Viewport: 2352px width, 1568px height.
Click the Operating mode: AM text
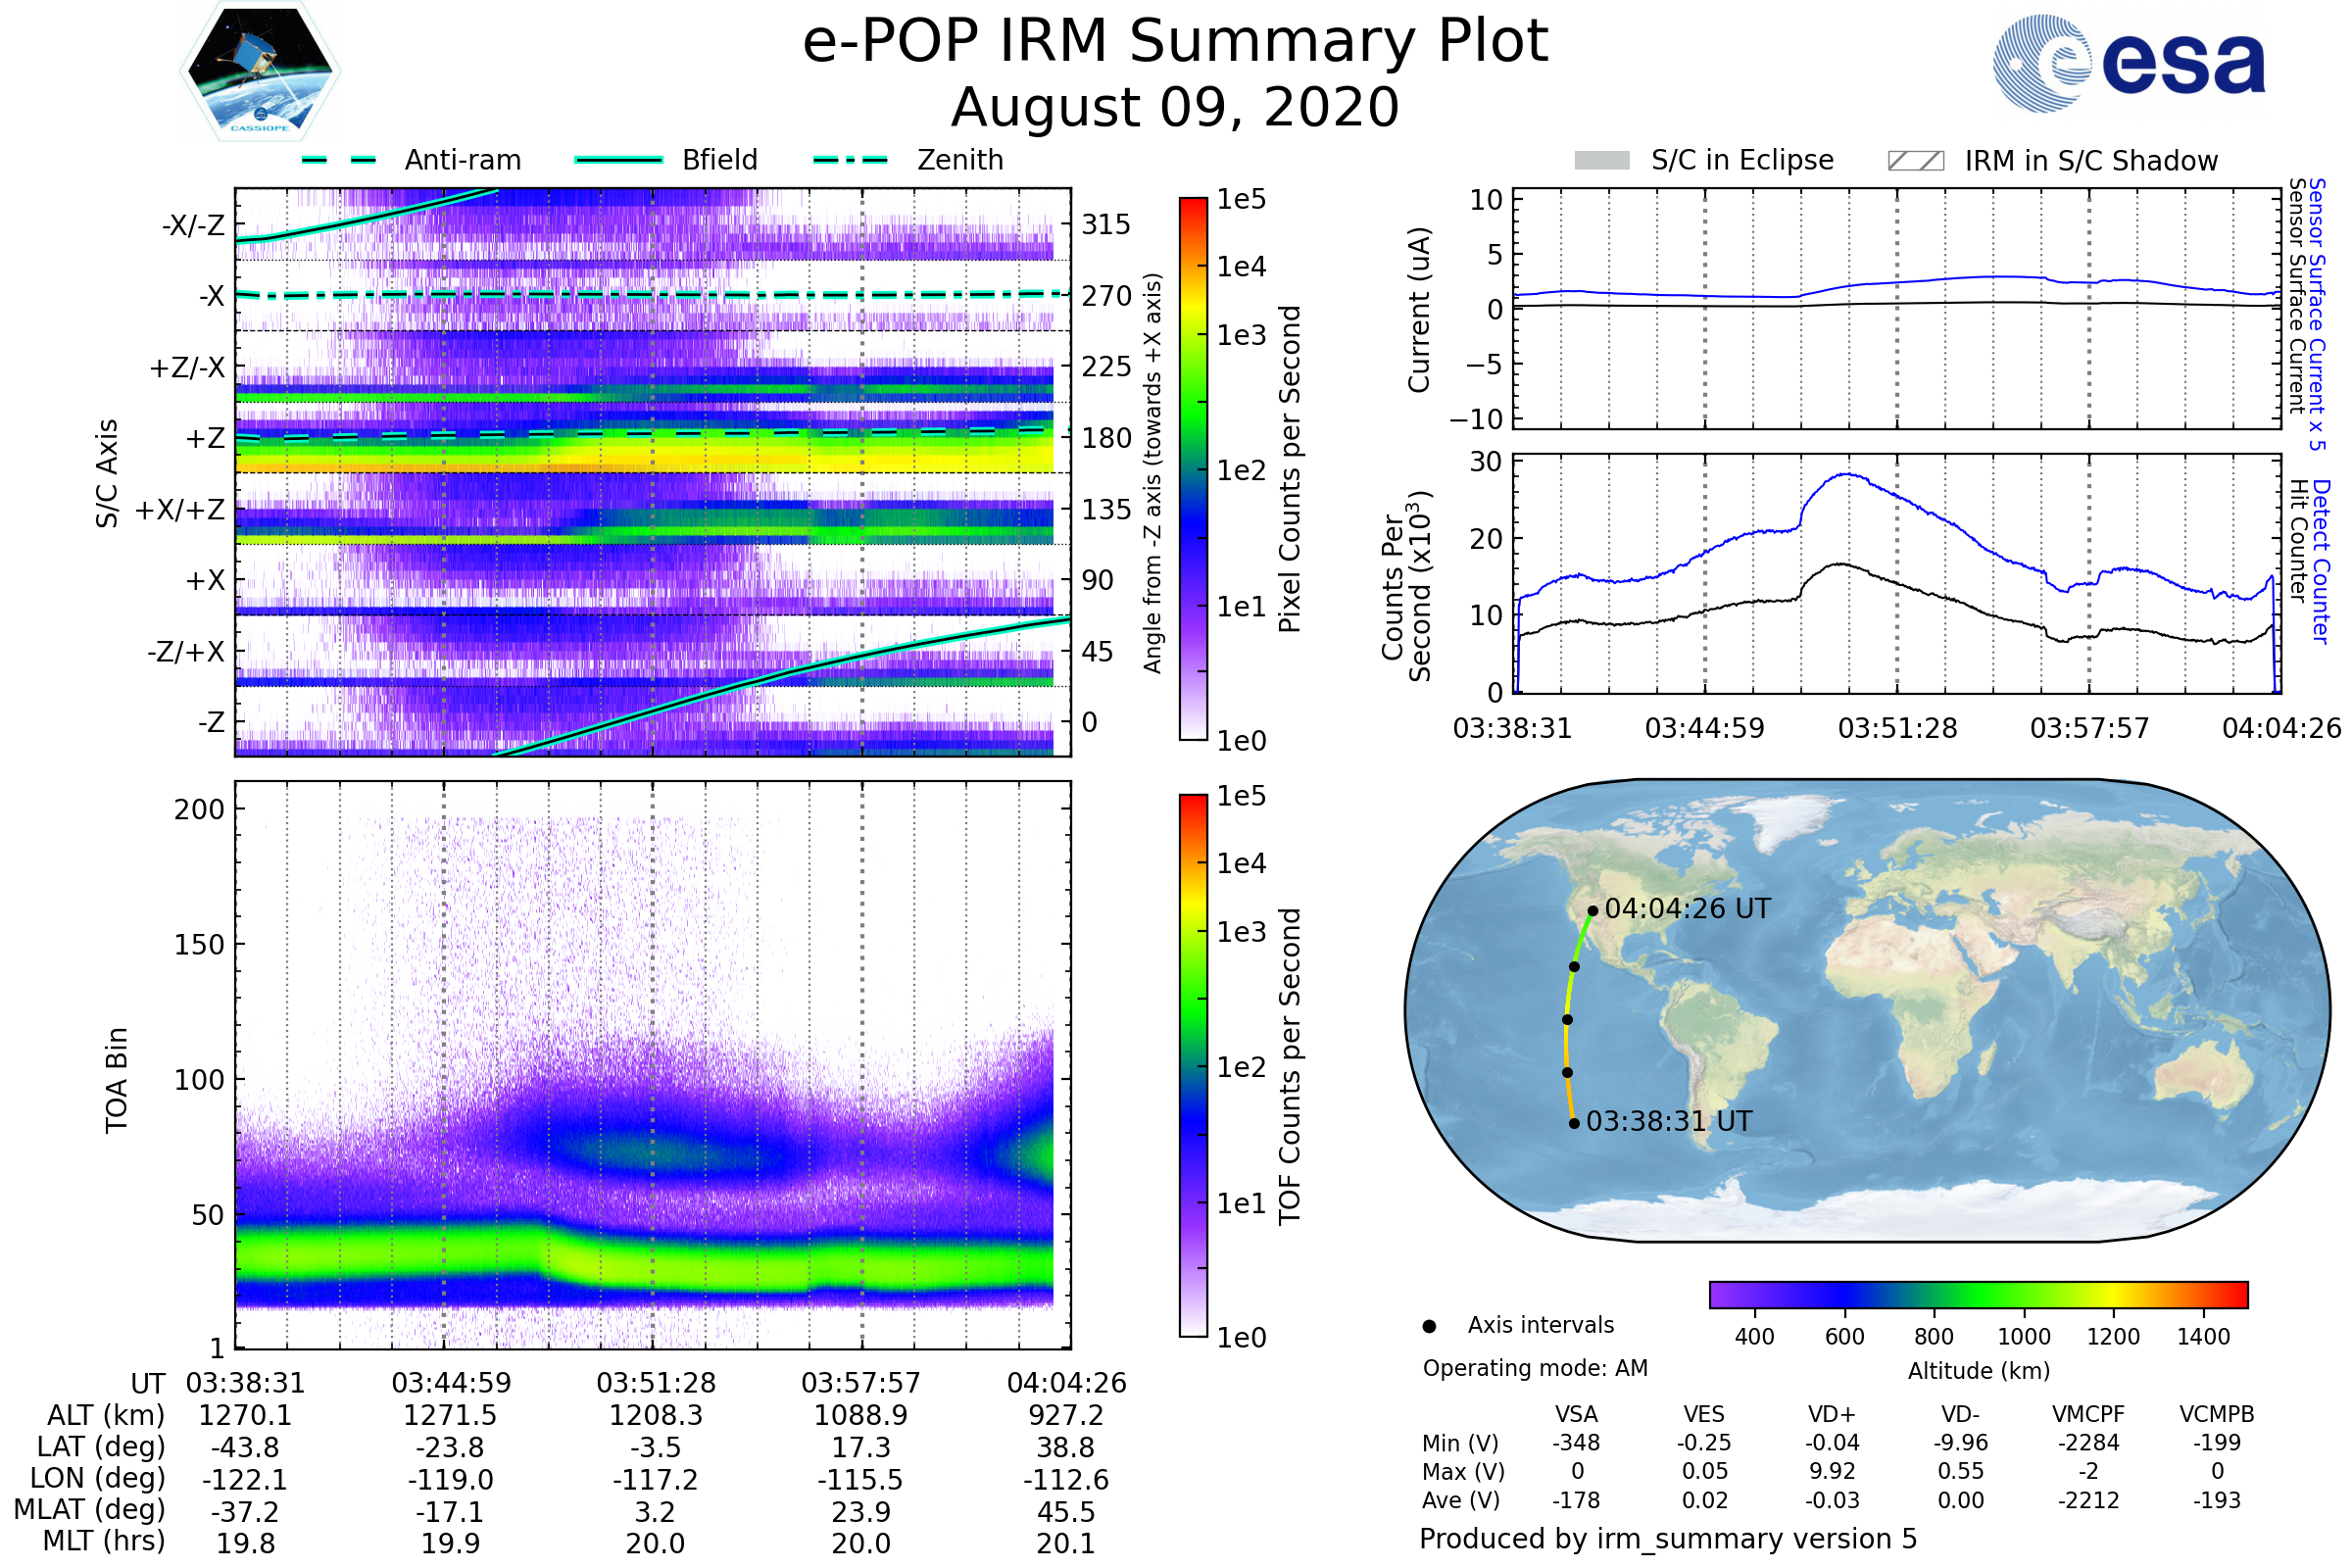click(1535, 1368)
